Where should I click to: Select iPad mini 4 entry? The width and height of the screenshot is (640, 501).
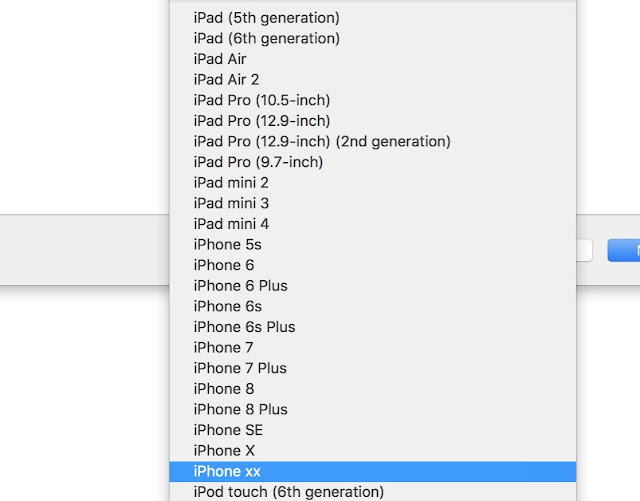(372, 224)
